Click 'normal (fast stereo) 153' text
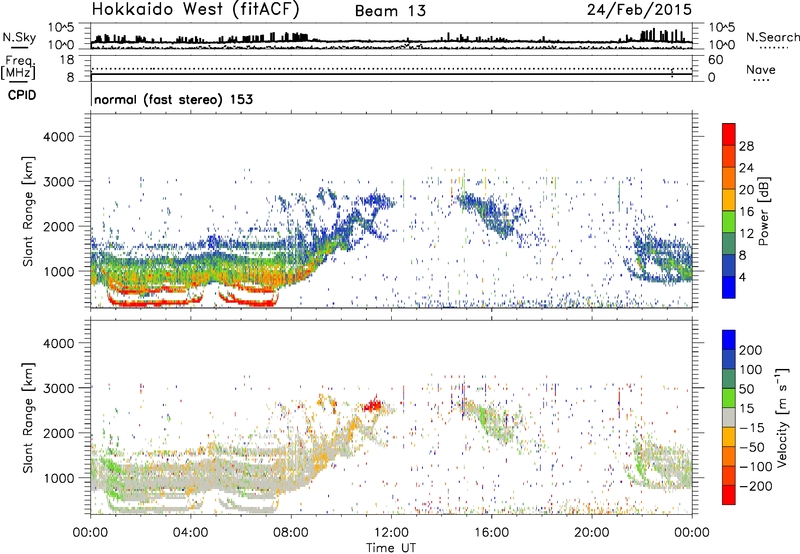The height and width of the screenshot is (554, 800). coord(173,99)
